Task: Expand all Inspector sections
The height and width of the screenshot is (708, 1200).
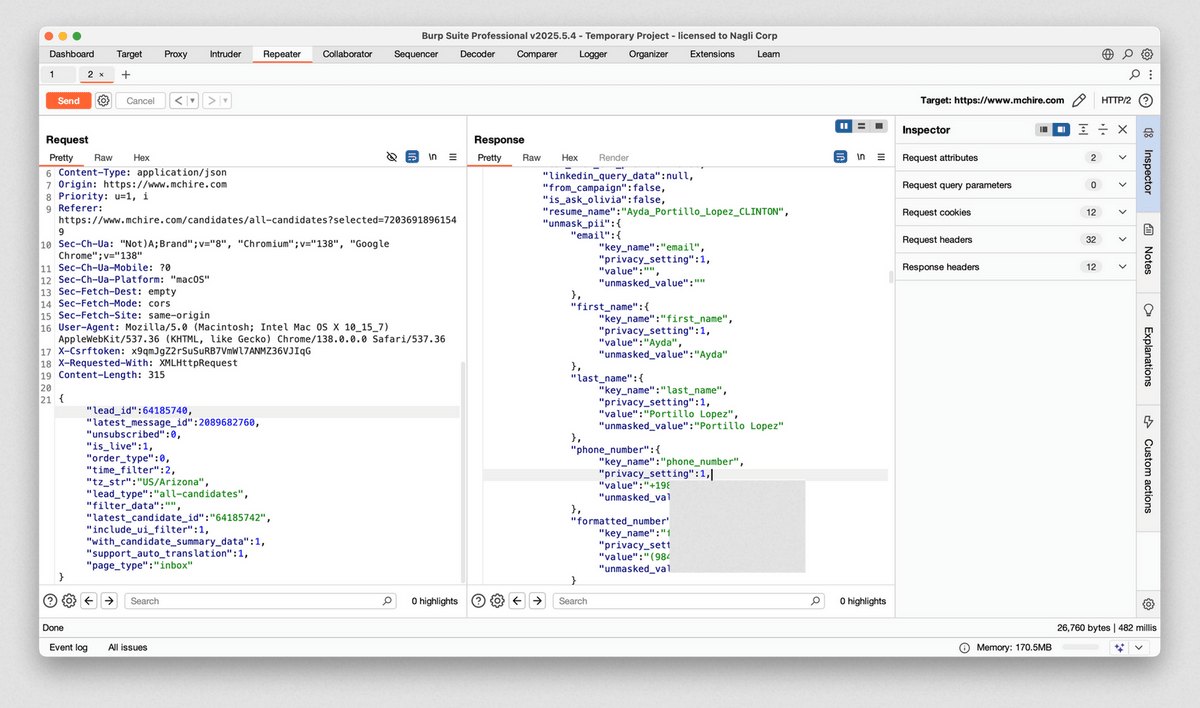Action: tap(1083, 130)
